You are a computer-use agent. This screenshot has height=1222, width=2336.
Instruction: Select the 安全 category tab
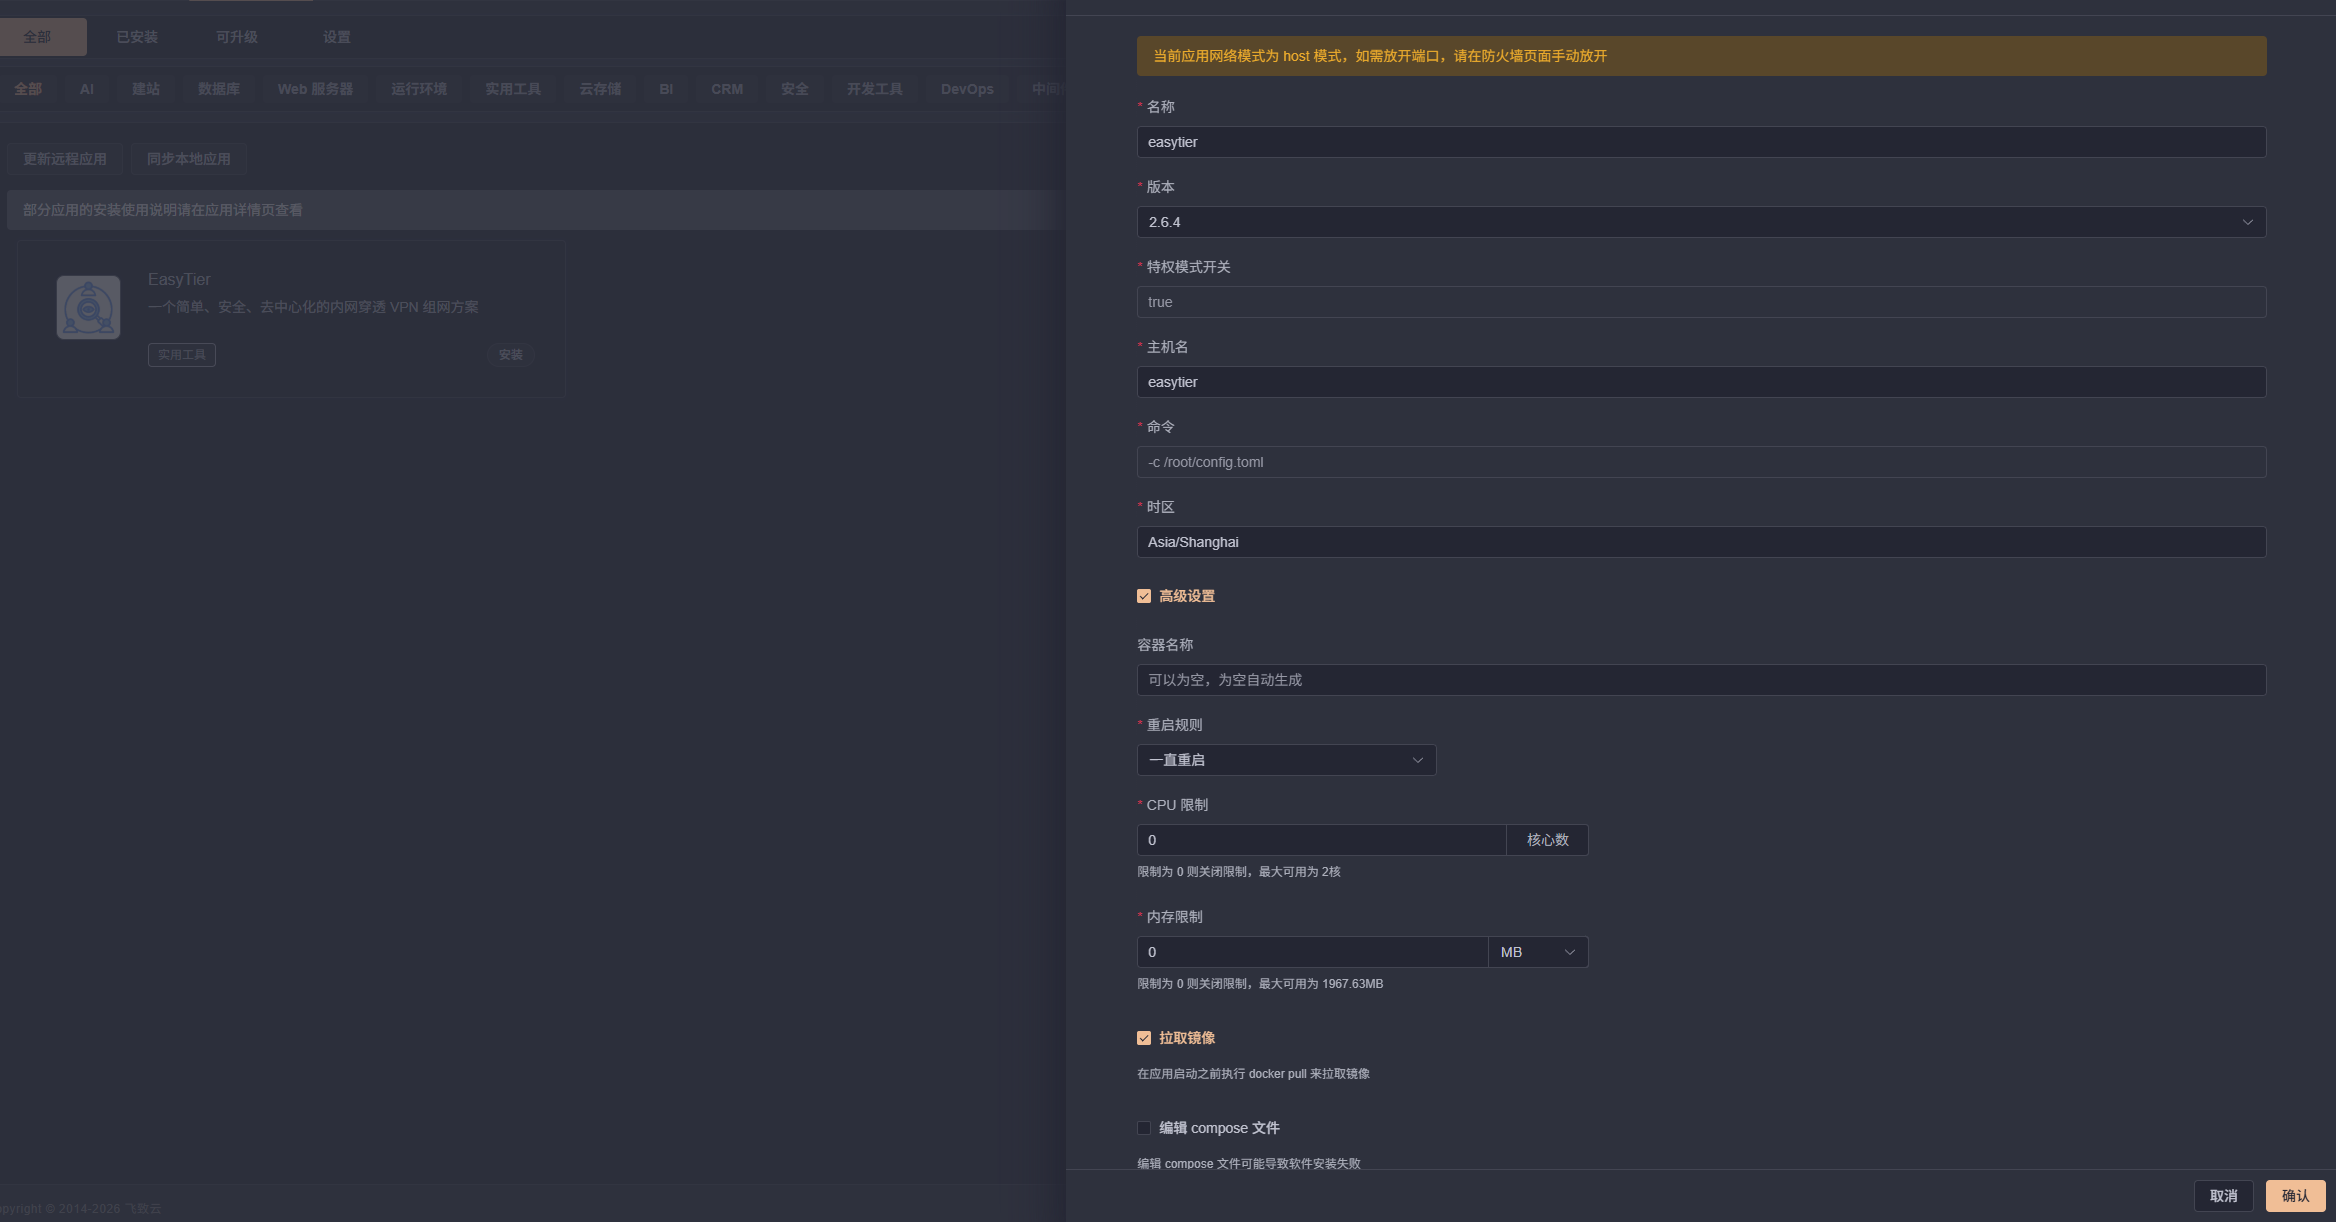pos(795,89)
